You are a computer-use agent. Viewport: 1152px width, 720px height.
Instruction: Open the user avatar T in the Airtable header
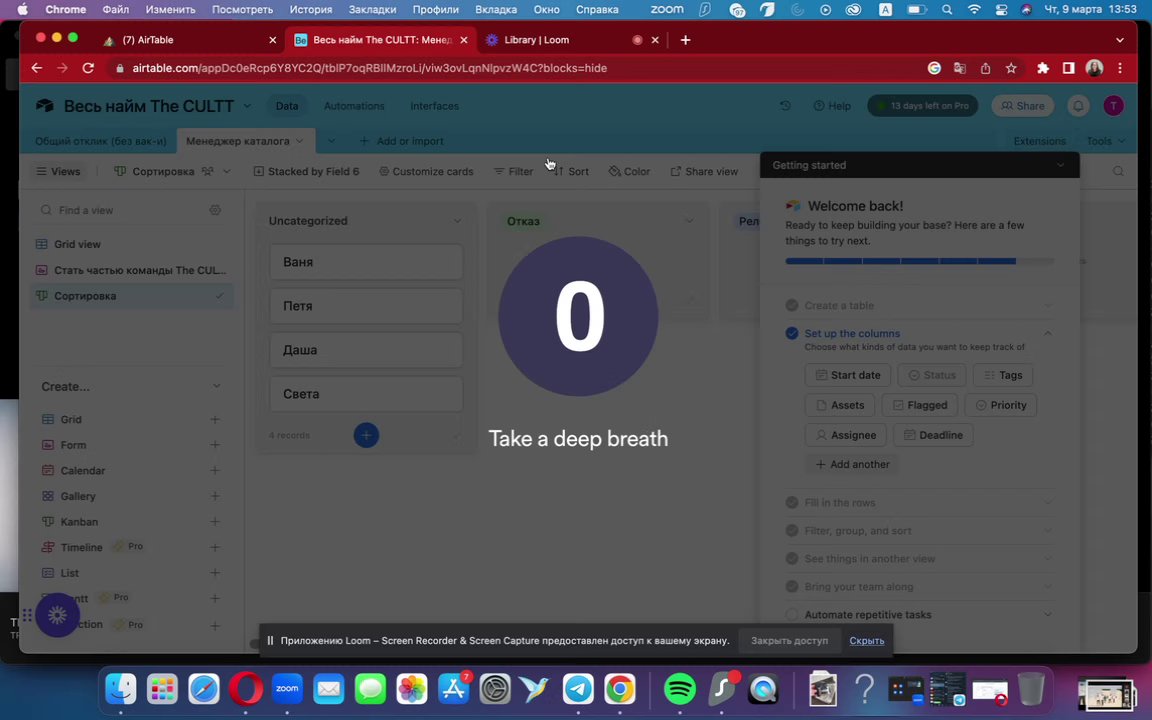tap(1114, 106)
